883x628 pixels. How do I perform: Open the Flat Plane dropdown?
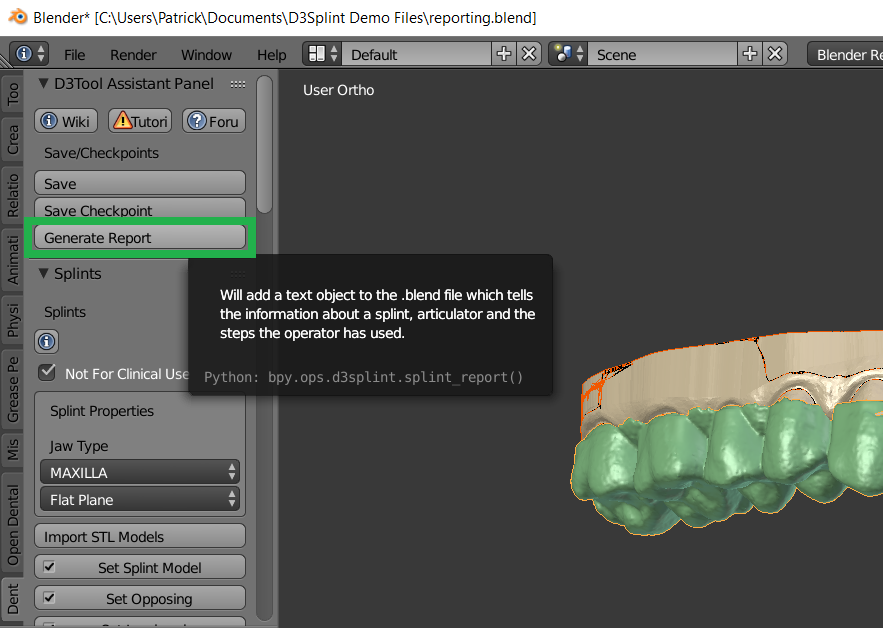140,499
